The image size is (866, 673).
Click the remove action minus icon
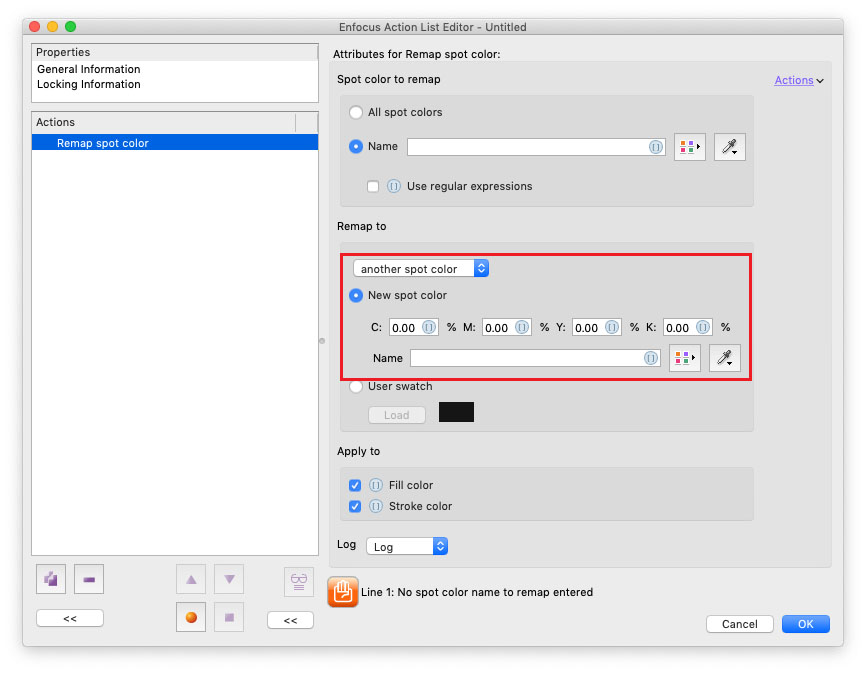click(x=89, y=579)
